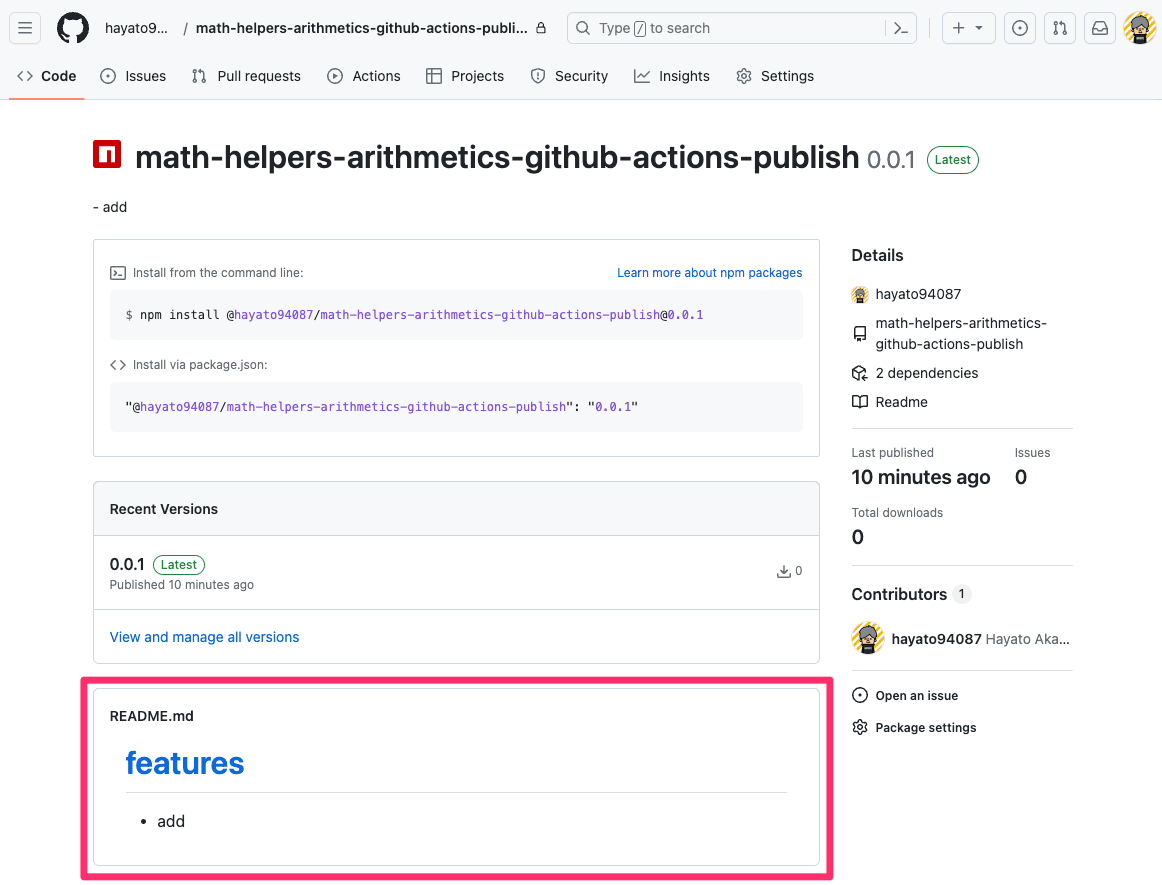Click the dependencies package icon
Screen dimensions: 1162x885
860,373
